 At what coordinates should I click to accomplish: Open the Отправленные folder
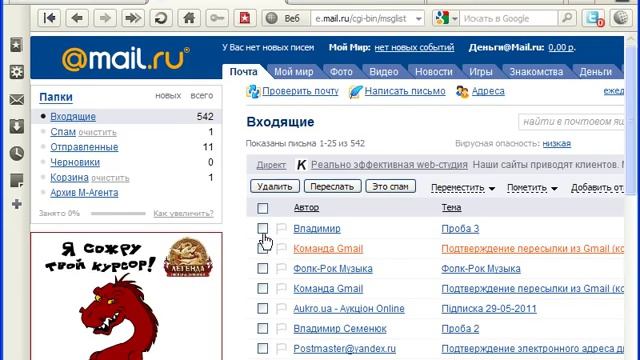[x=84, y=147]
